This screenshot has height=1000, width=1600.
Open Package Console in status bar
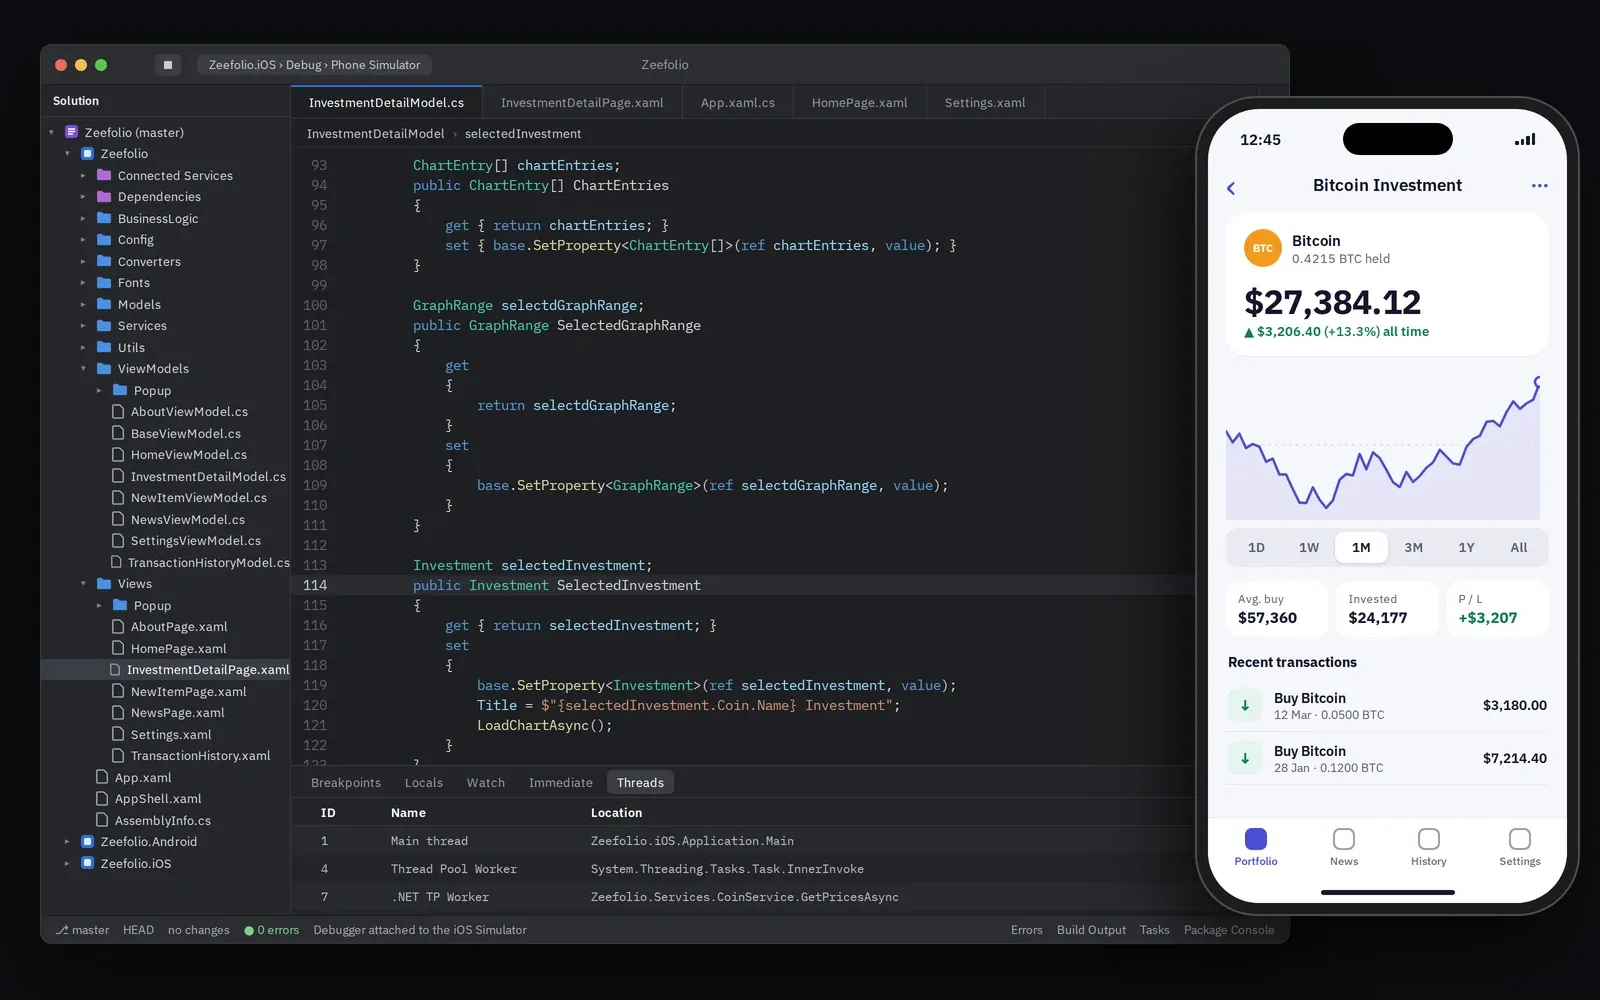click(x=1229, y=930)
